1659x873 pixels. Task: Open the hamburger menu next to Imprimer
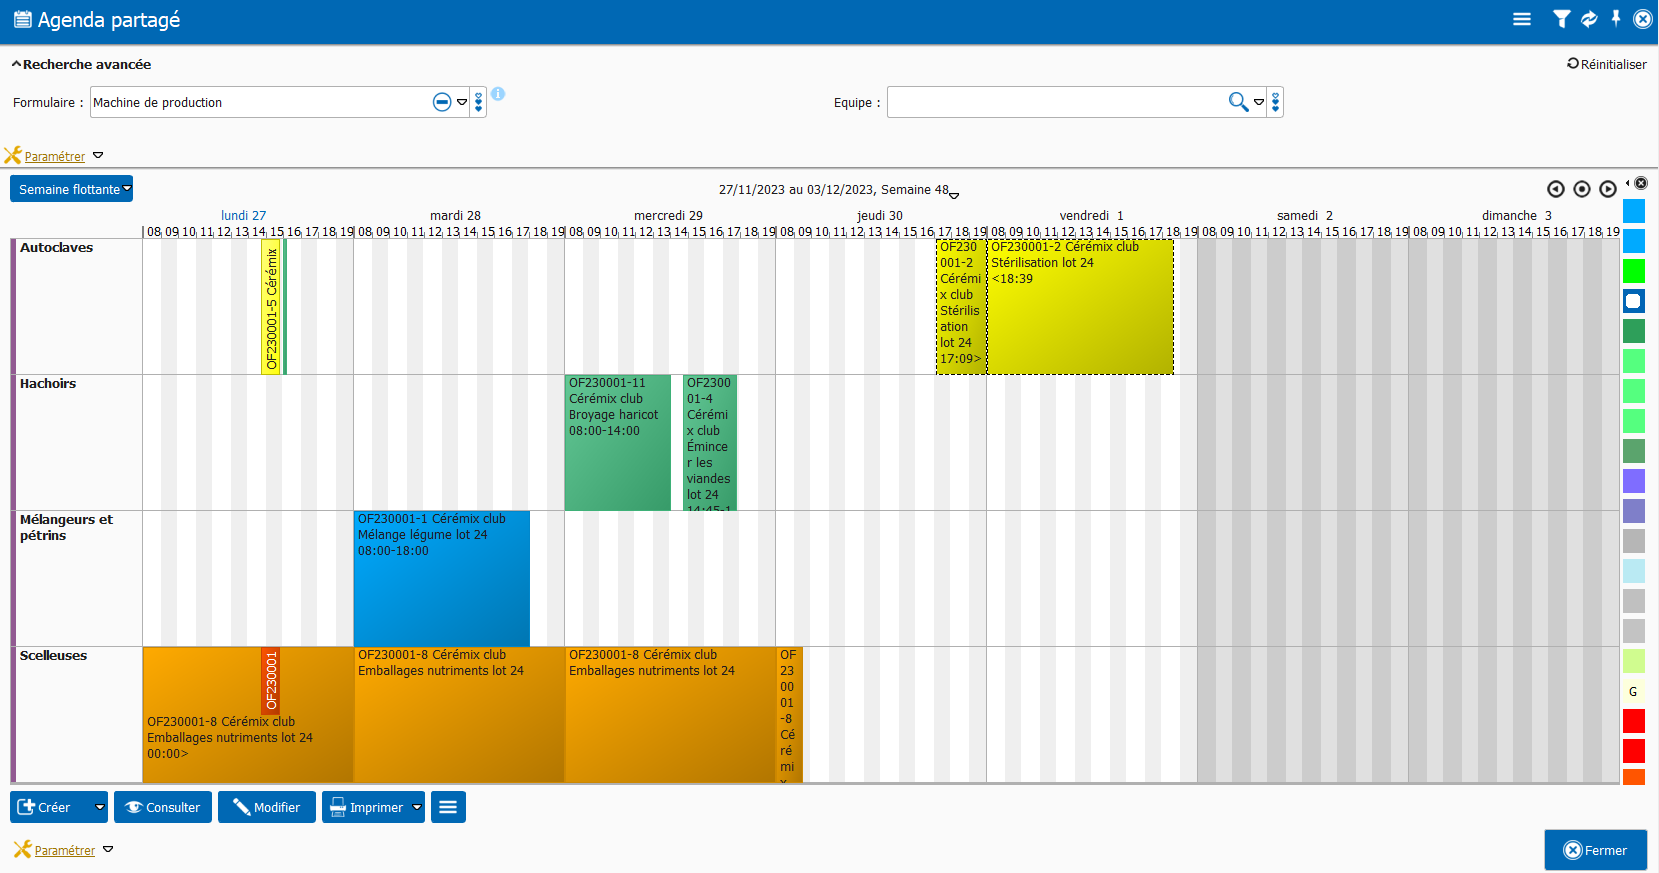point(448,807)
